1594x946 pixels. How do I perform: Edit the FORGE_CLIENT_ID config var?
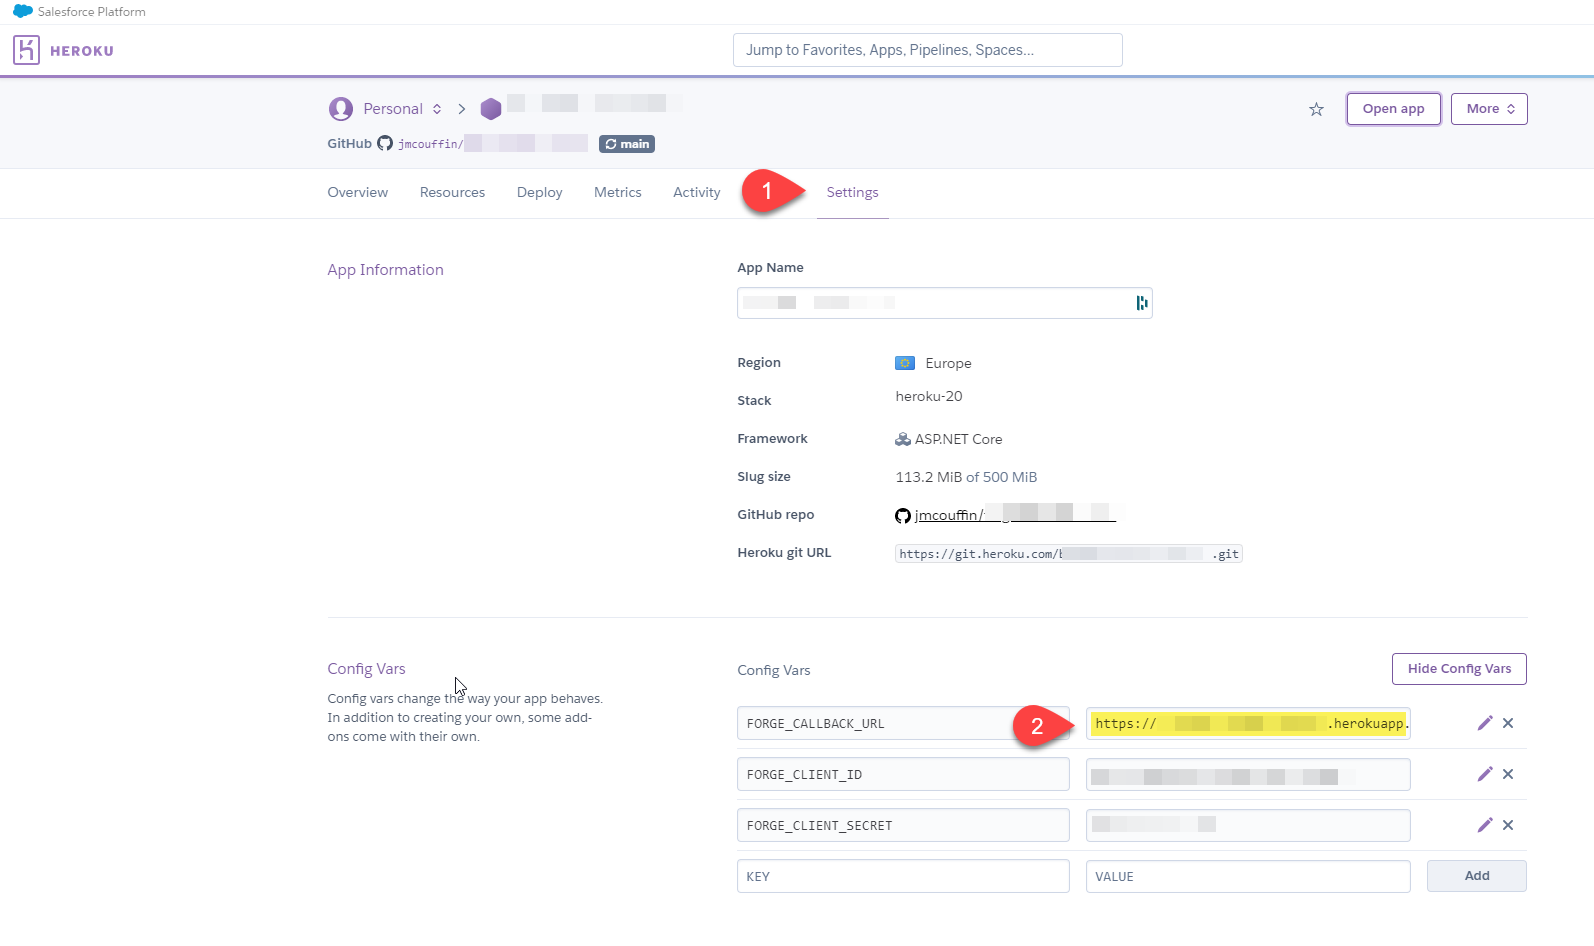(x=1485, y=774)
